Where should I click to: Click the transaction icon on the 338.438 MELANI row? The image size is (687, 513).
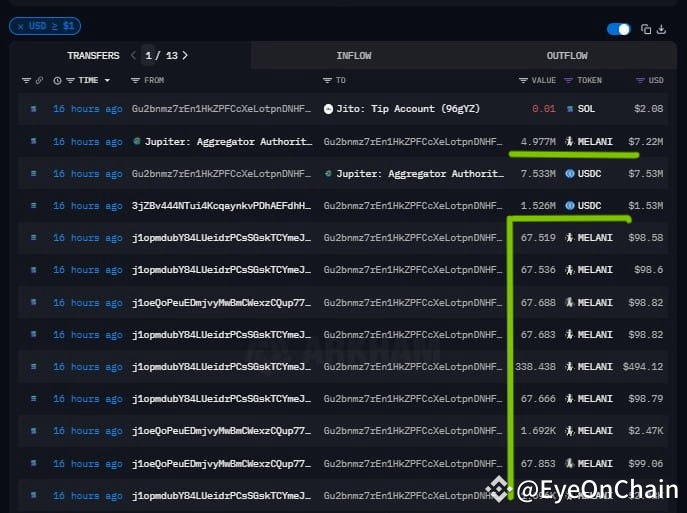(34, 366)
